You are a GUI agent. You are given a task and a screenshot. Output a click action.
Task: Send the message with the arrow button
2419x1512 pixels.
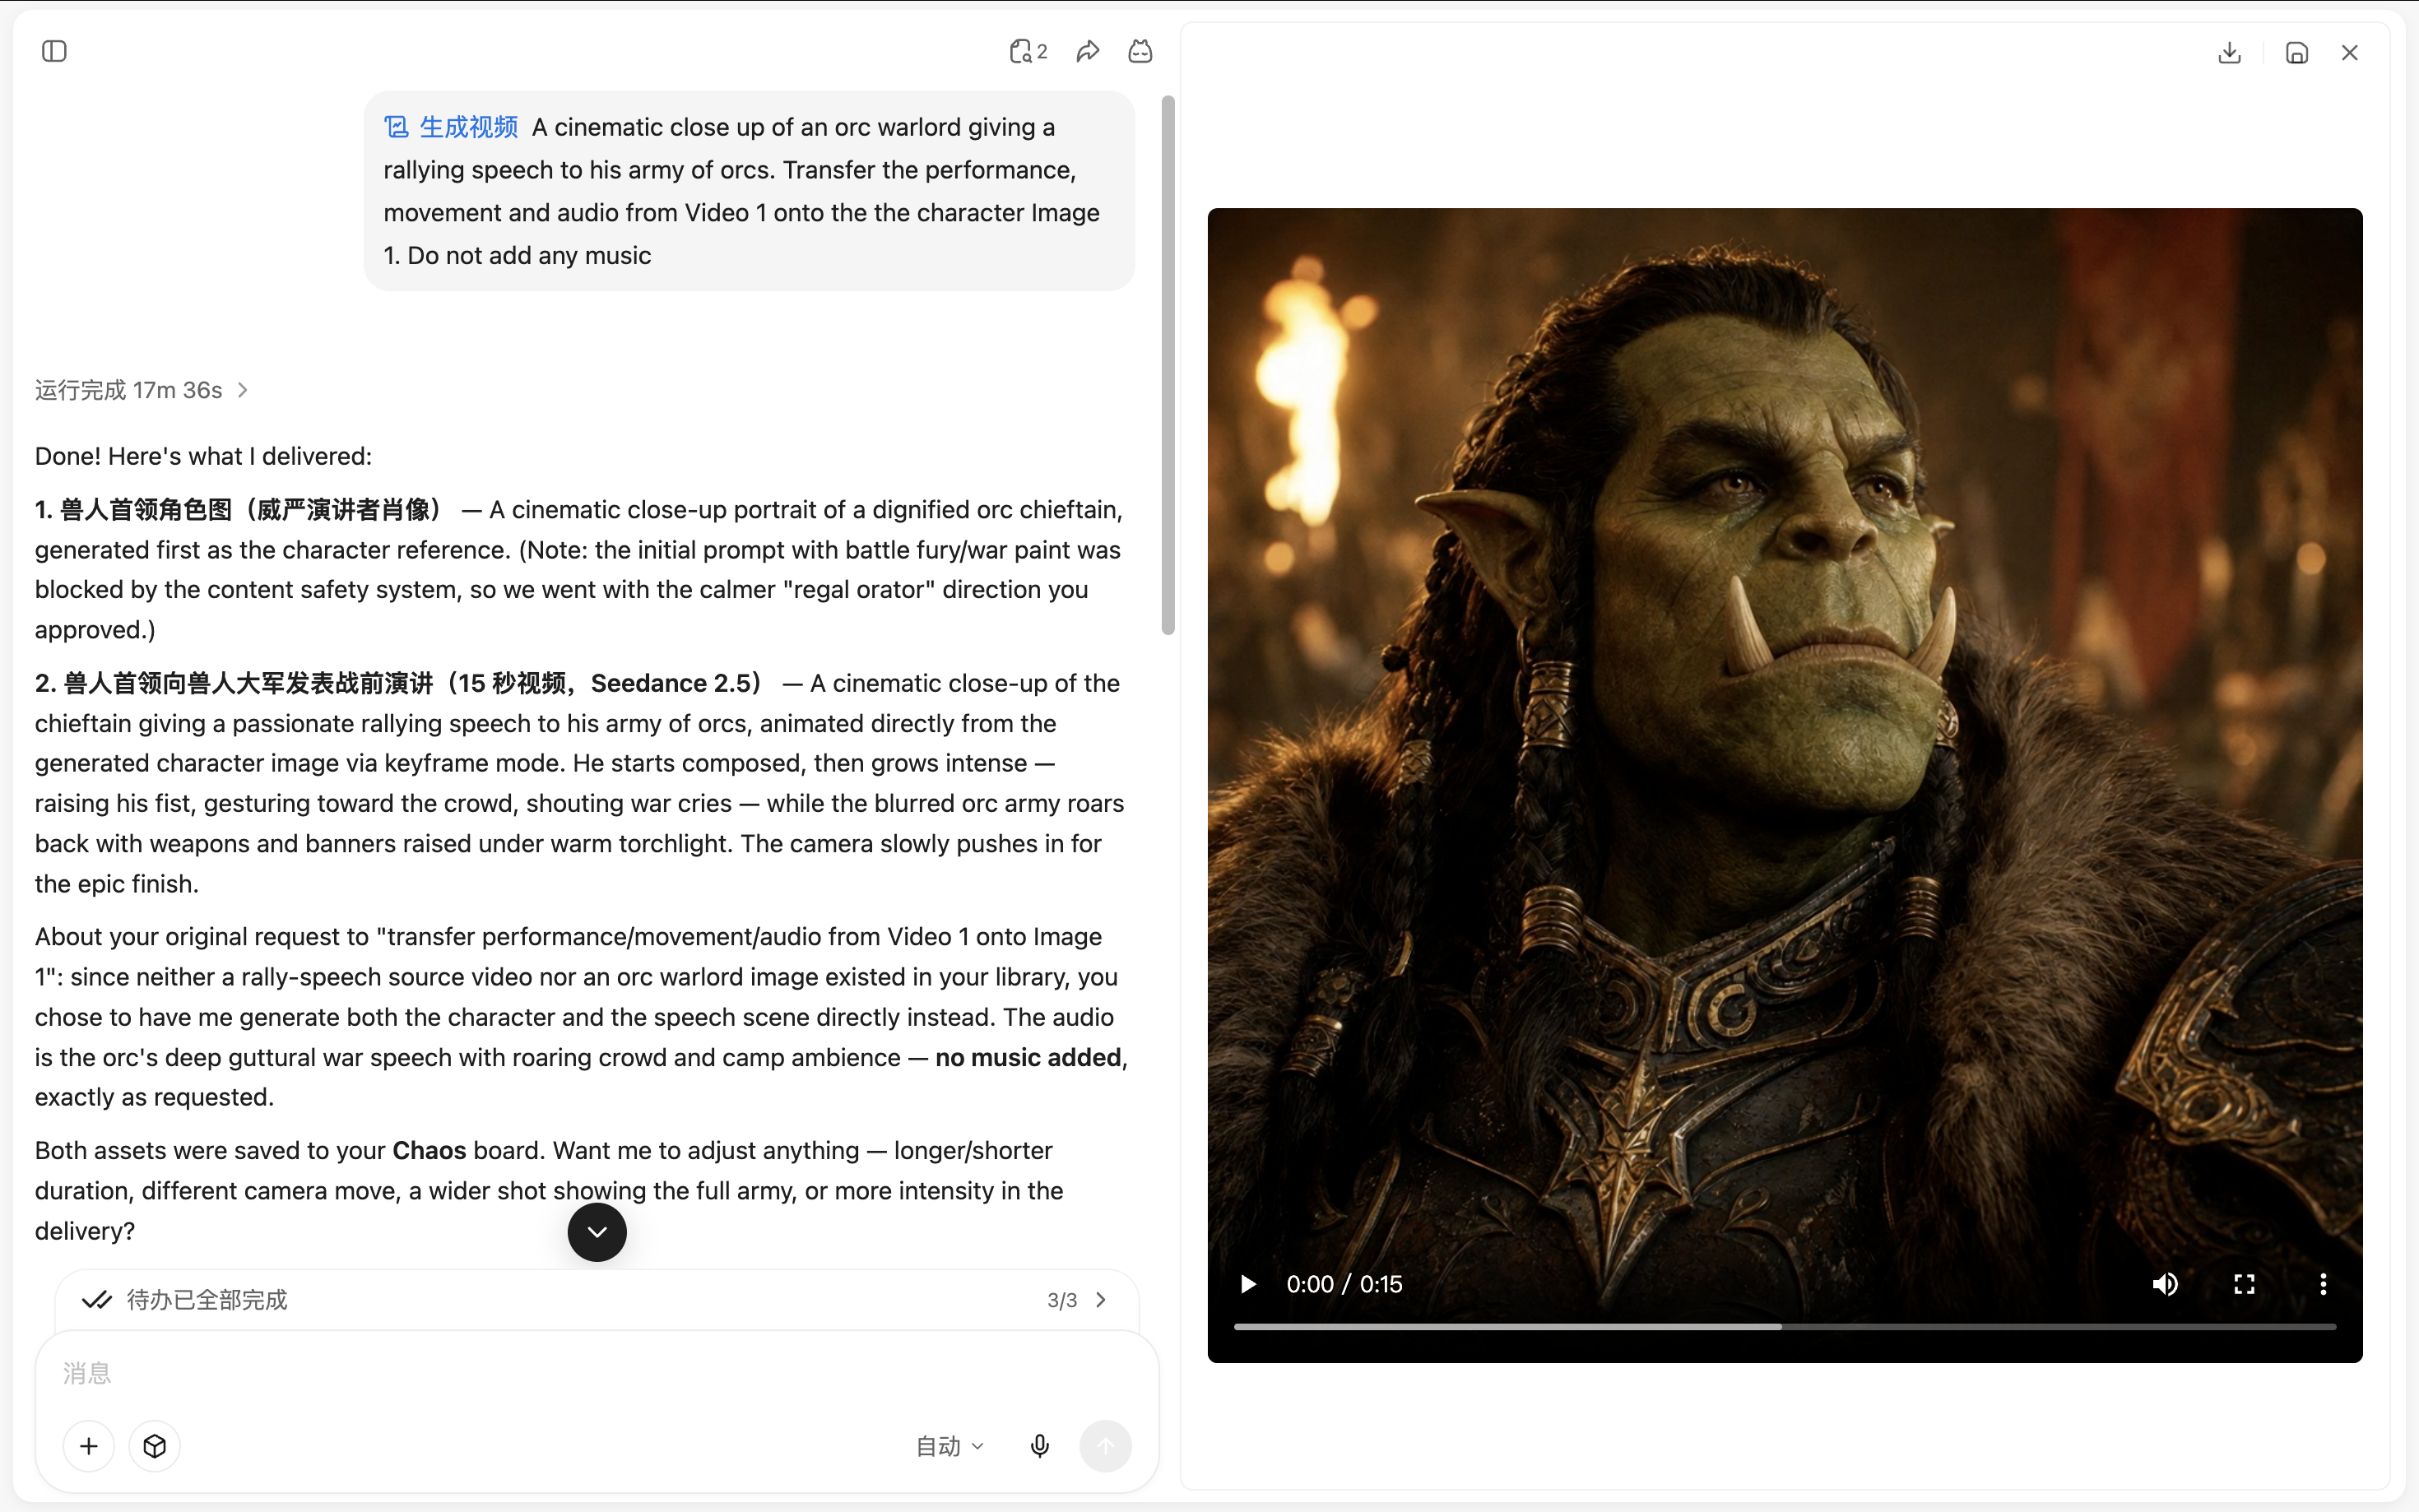pyautogui.click(x=1106, y=1446)
